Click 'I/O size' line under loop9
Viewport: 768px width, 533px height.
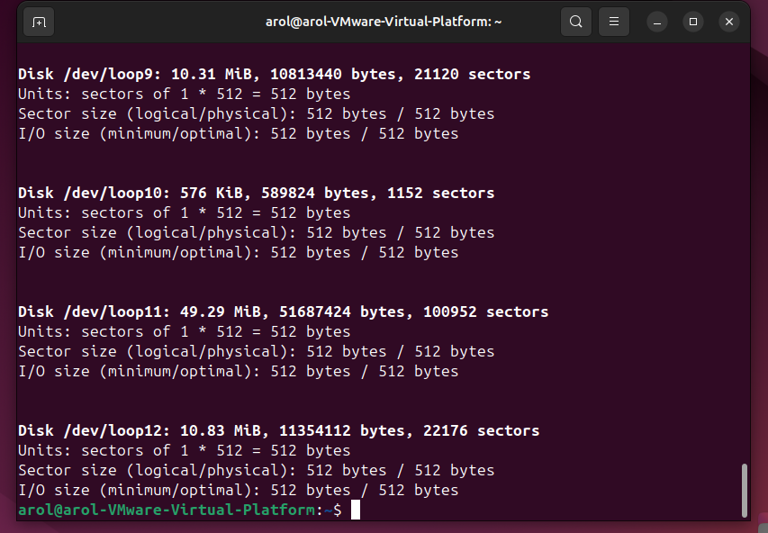click(238, 134)
